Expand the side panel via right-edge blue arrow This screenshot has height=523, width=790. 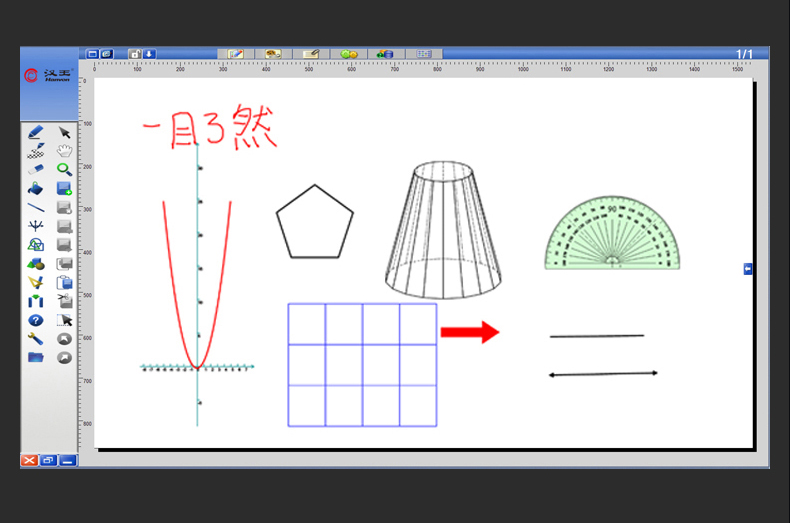747,269
